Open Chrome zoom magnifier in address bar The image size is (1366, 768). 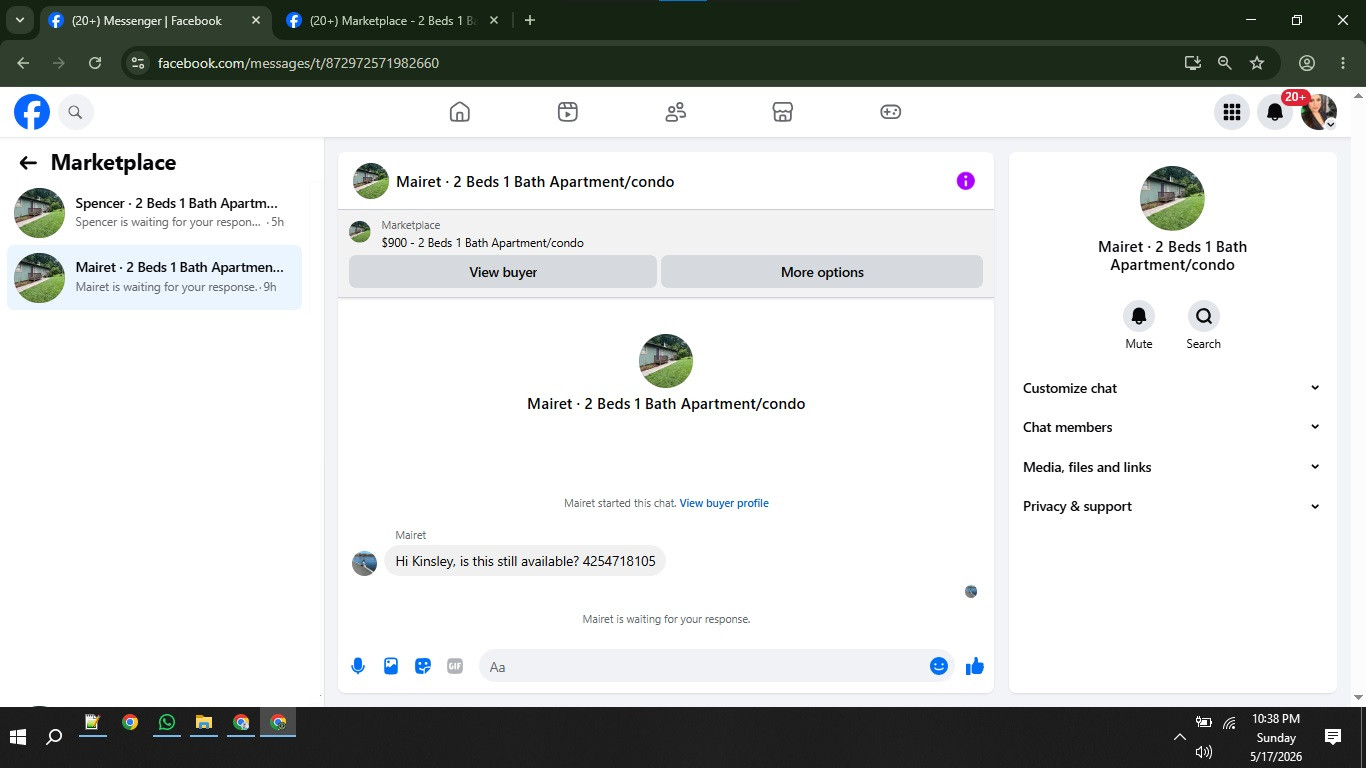click(1225, 63)
